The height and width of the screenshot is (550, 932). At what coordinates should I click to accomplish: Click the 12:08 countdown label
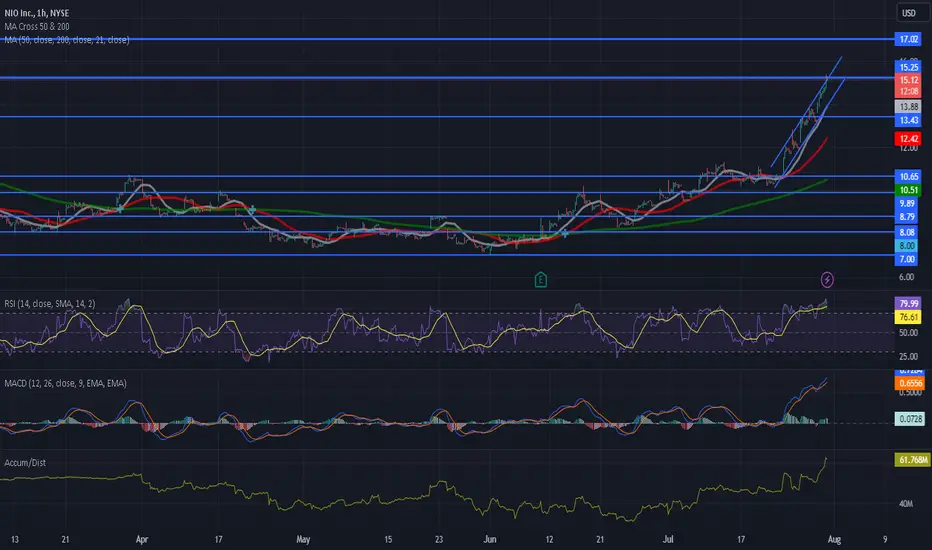coord(909,91)
